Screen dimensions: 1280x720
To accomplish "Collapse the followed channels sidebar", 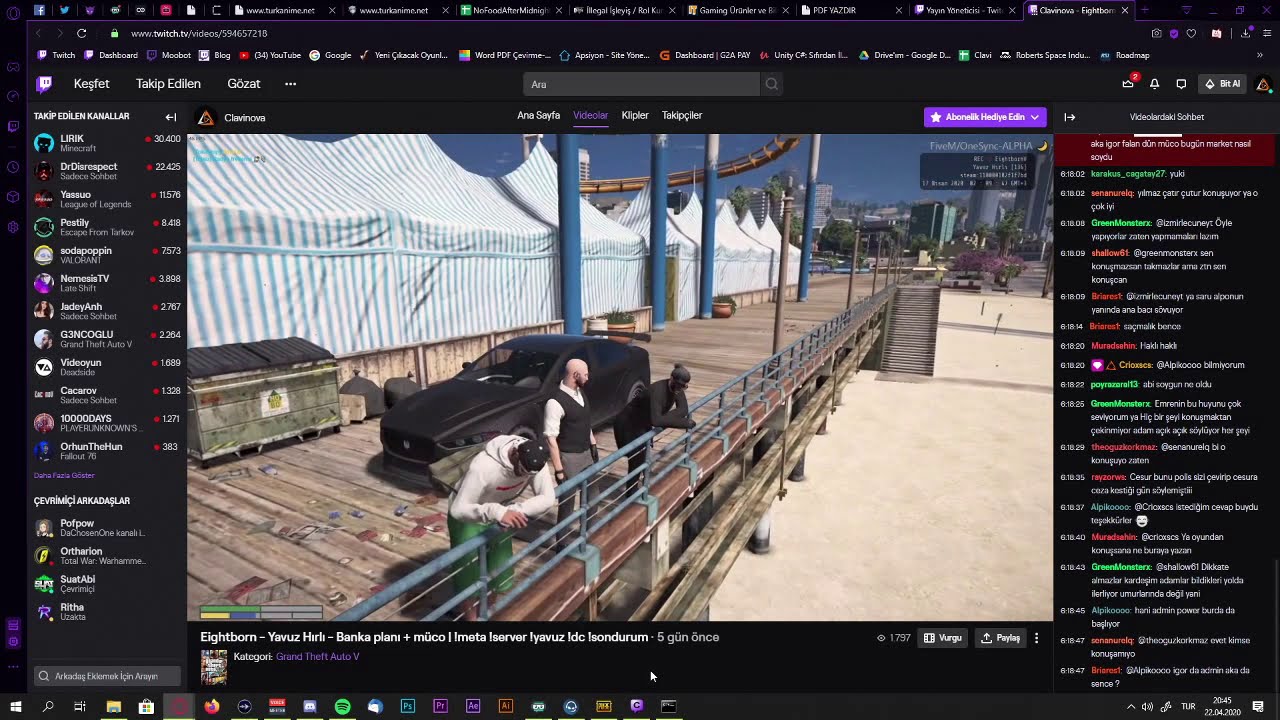I will (171, 117).
